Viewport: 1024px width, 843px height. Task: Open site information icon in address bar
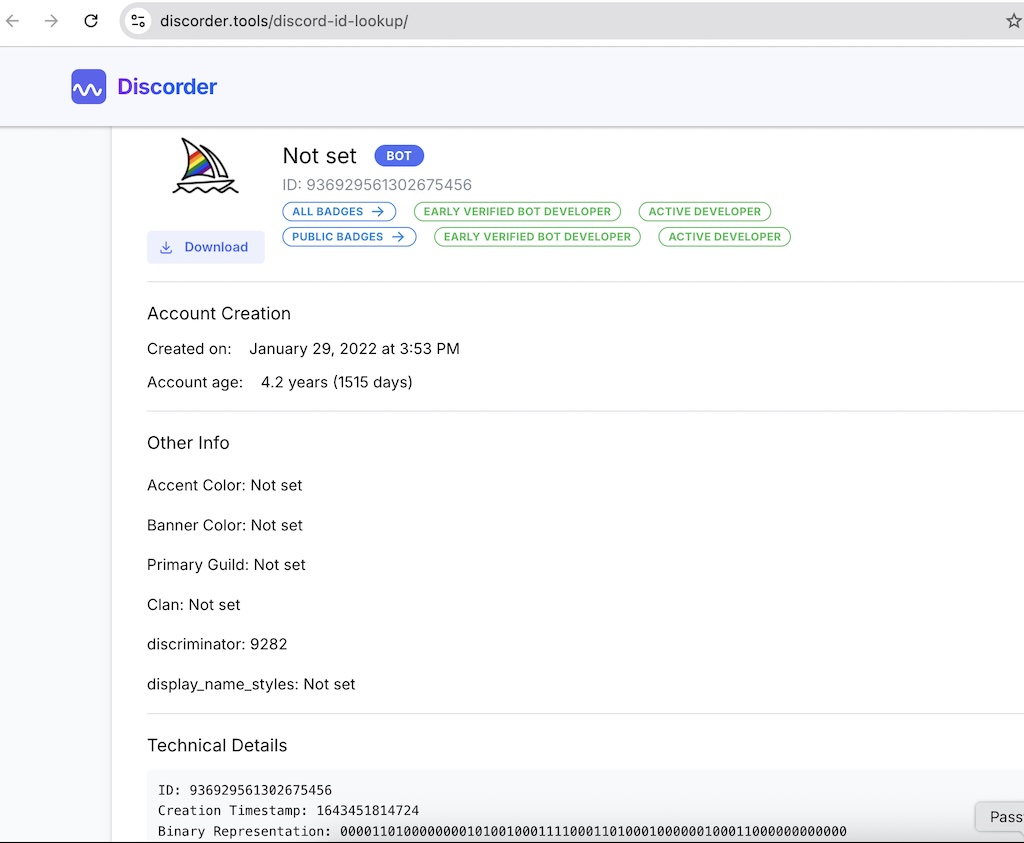(138, 21)
